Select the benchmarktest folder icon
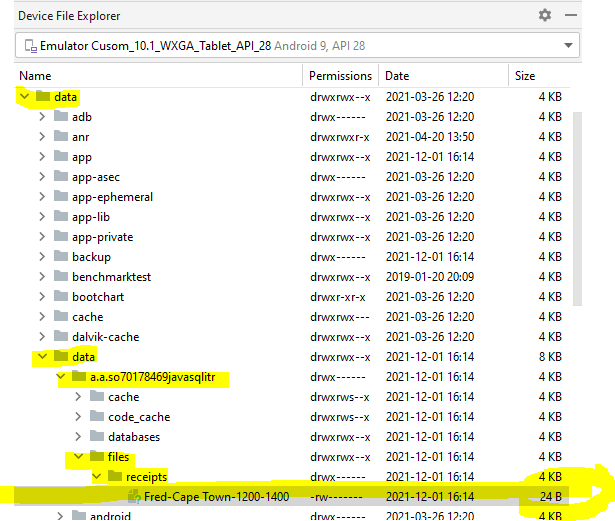 61,276
